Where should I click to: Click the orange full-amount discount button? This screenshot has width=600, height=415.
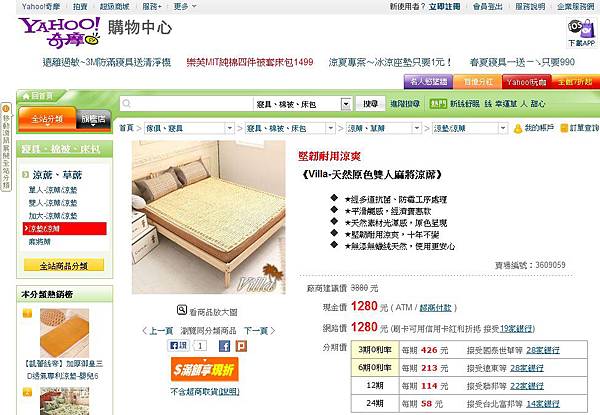[205, 369]
